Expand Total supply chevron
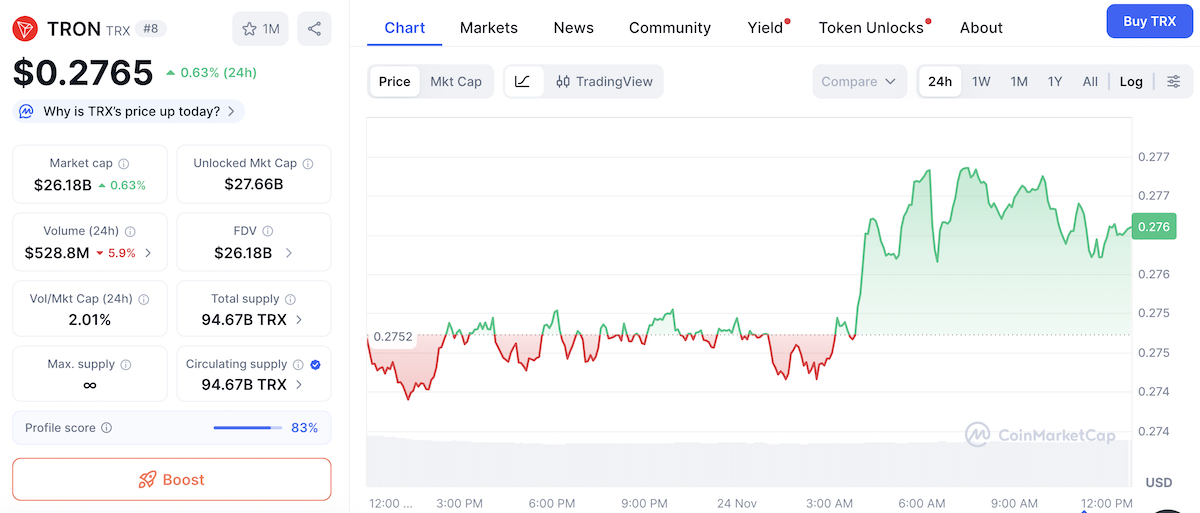Screen dimensions: 1200x513 [300, 320]
